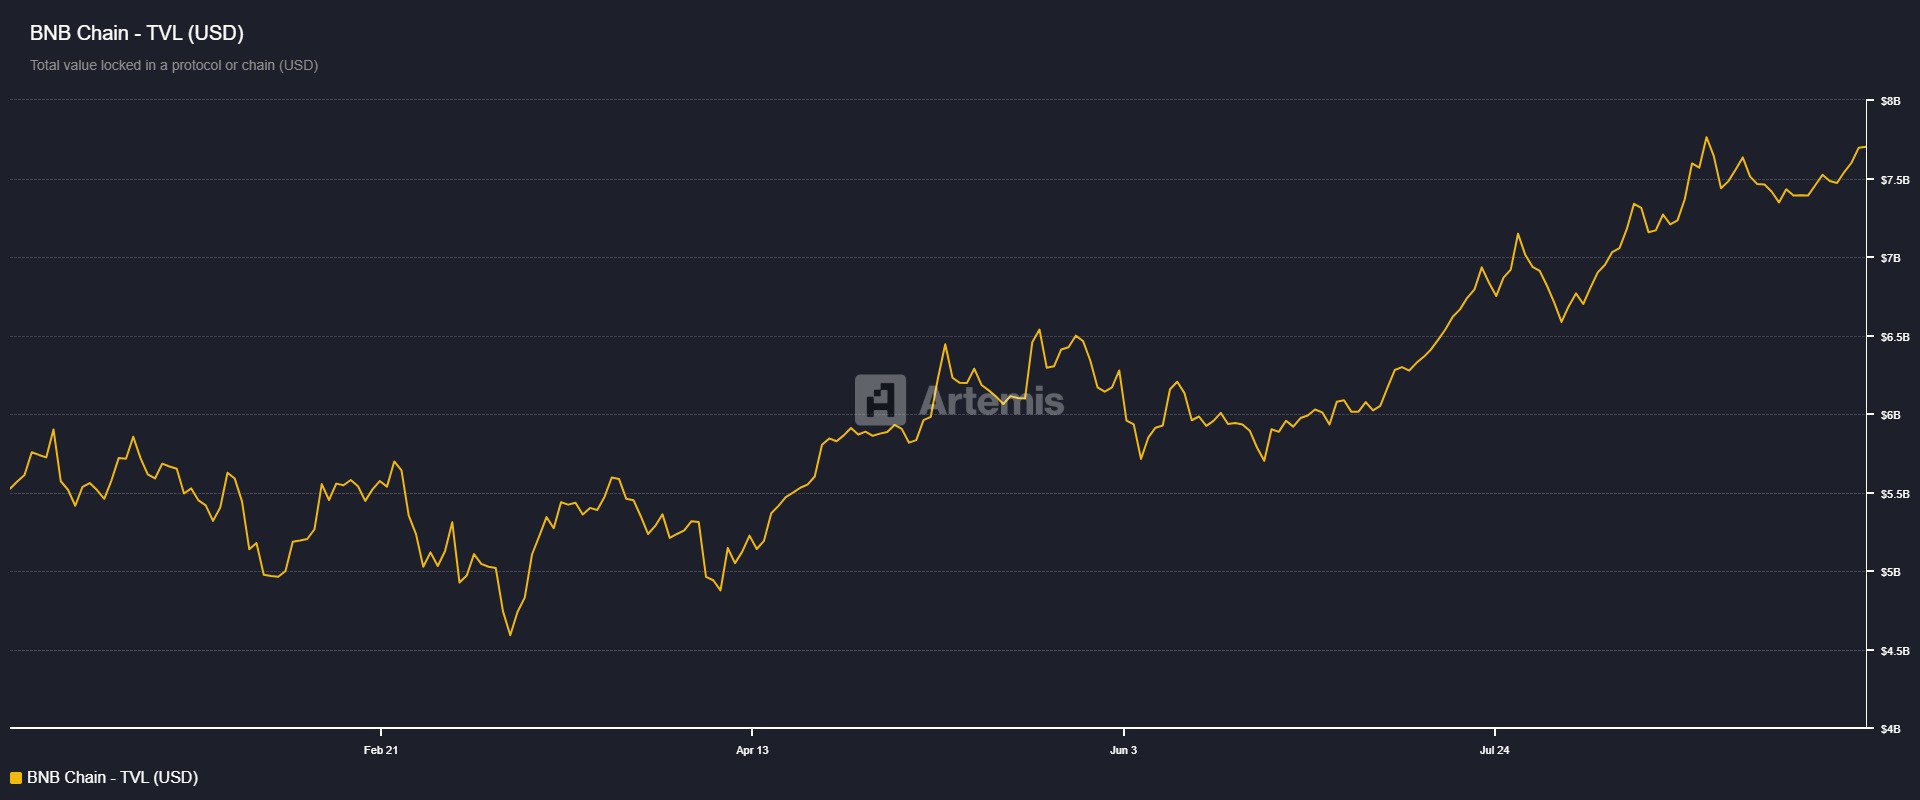Screen dimensions: 1920x800
Task: Click the $8B y-axis label
Action: click(x=1890, y=101)
